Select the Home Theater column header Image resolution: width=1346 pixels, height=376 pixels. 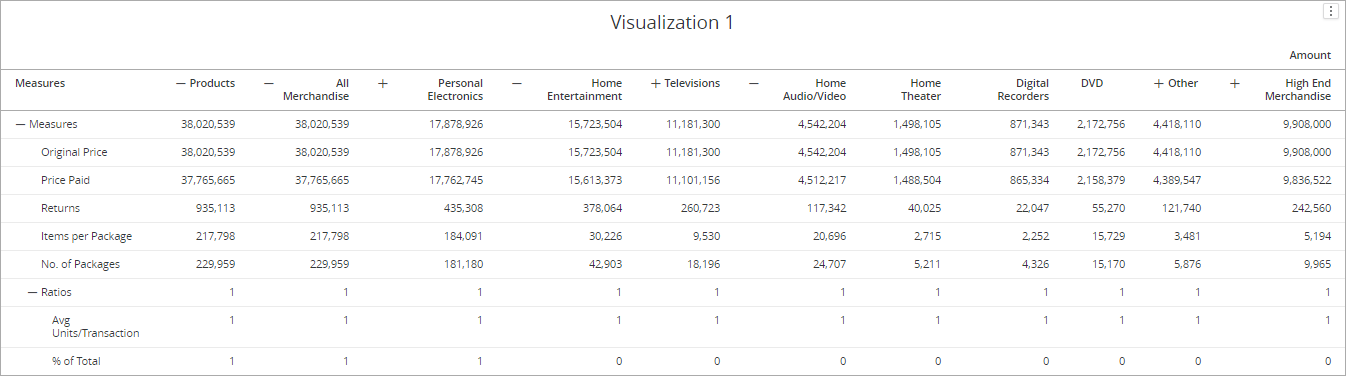(x=926, y=90)
